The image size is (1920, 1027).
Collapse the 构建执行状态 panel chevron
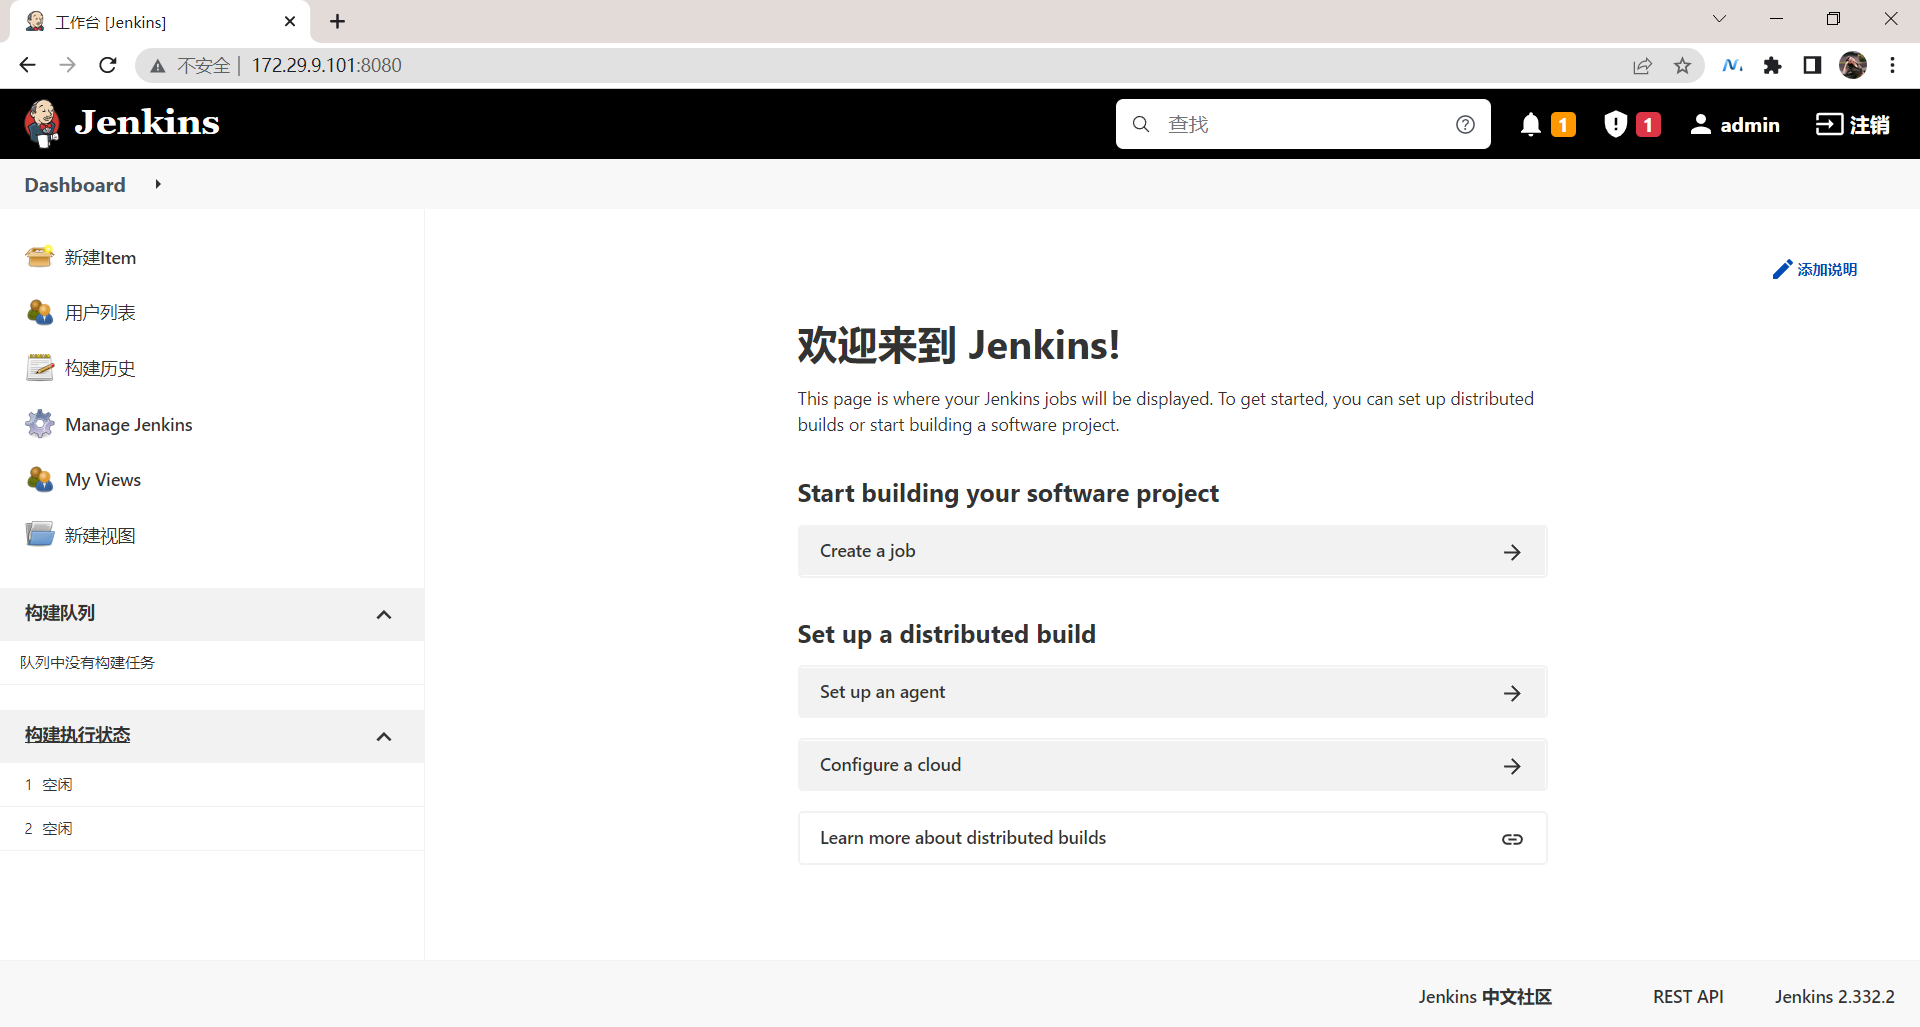coord(384,736)
